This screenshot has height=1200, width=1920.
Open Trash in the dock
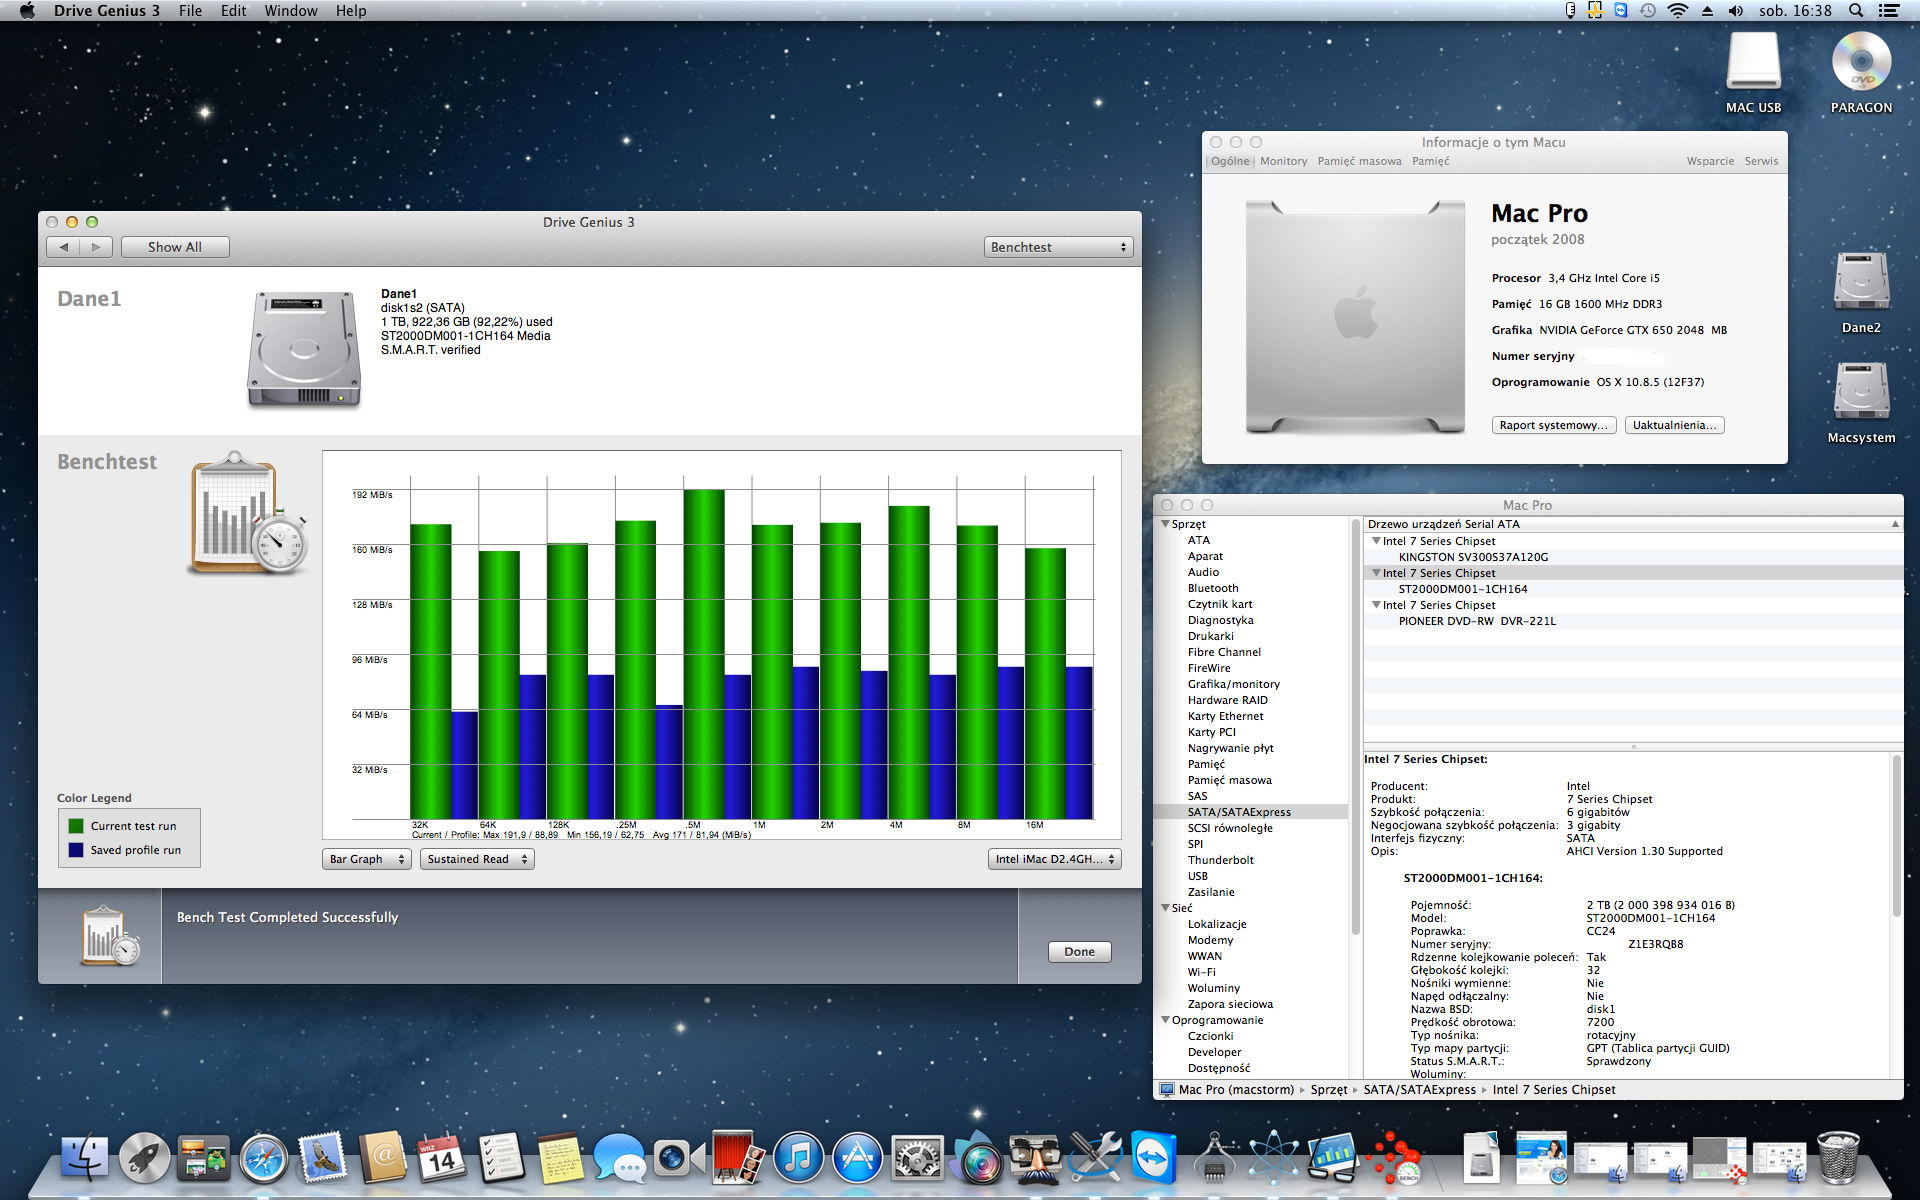(x=1838, y=1158)
